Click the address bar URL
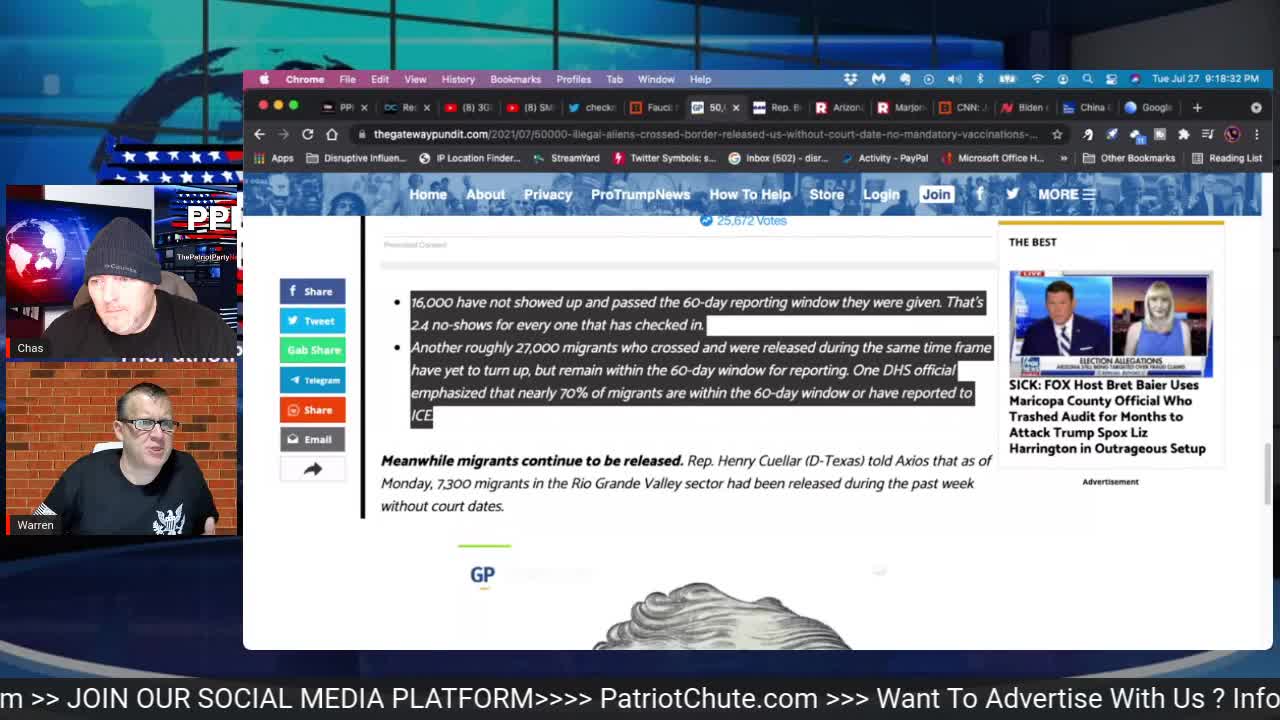This screenshot has width=1280, height=720. coord(705,134)
